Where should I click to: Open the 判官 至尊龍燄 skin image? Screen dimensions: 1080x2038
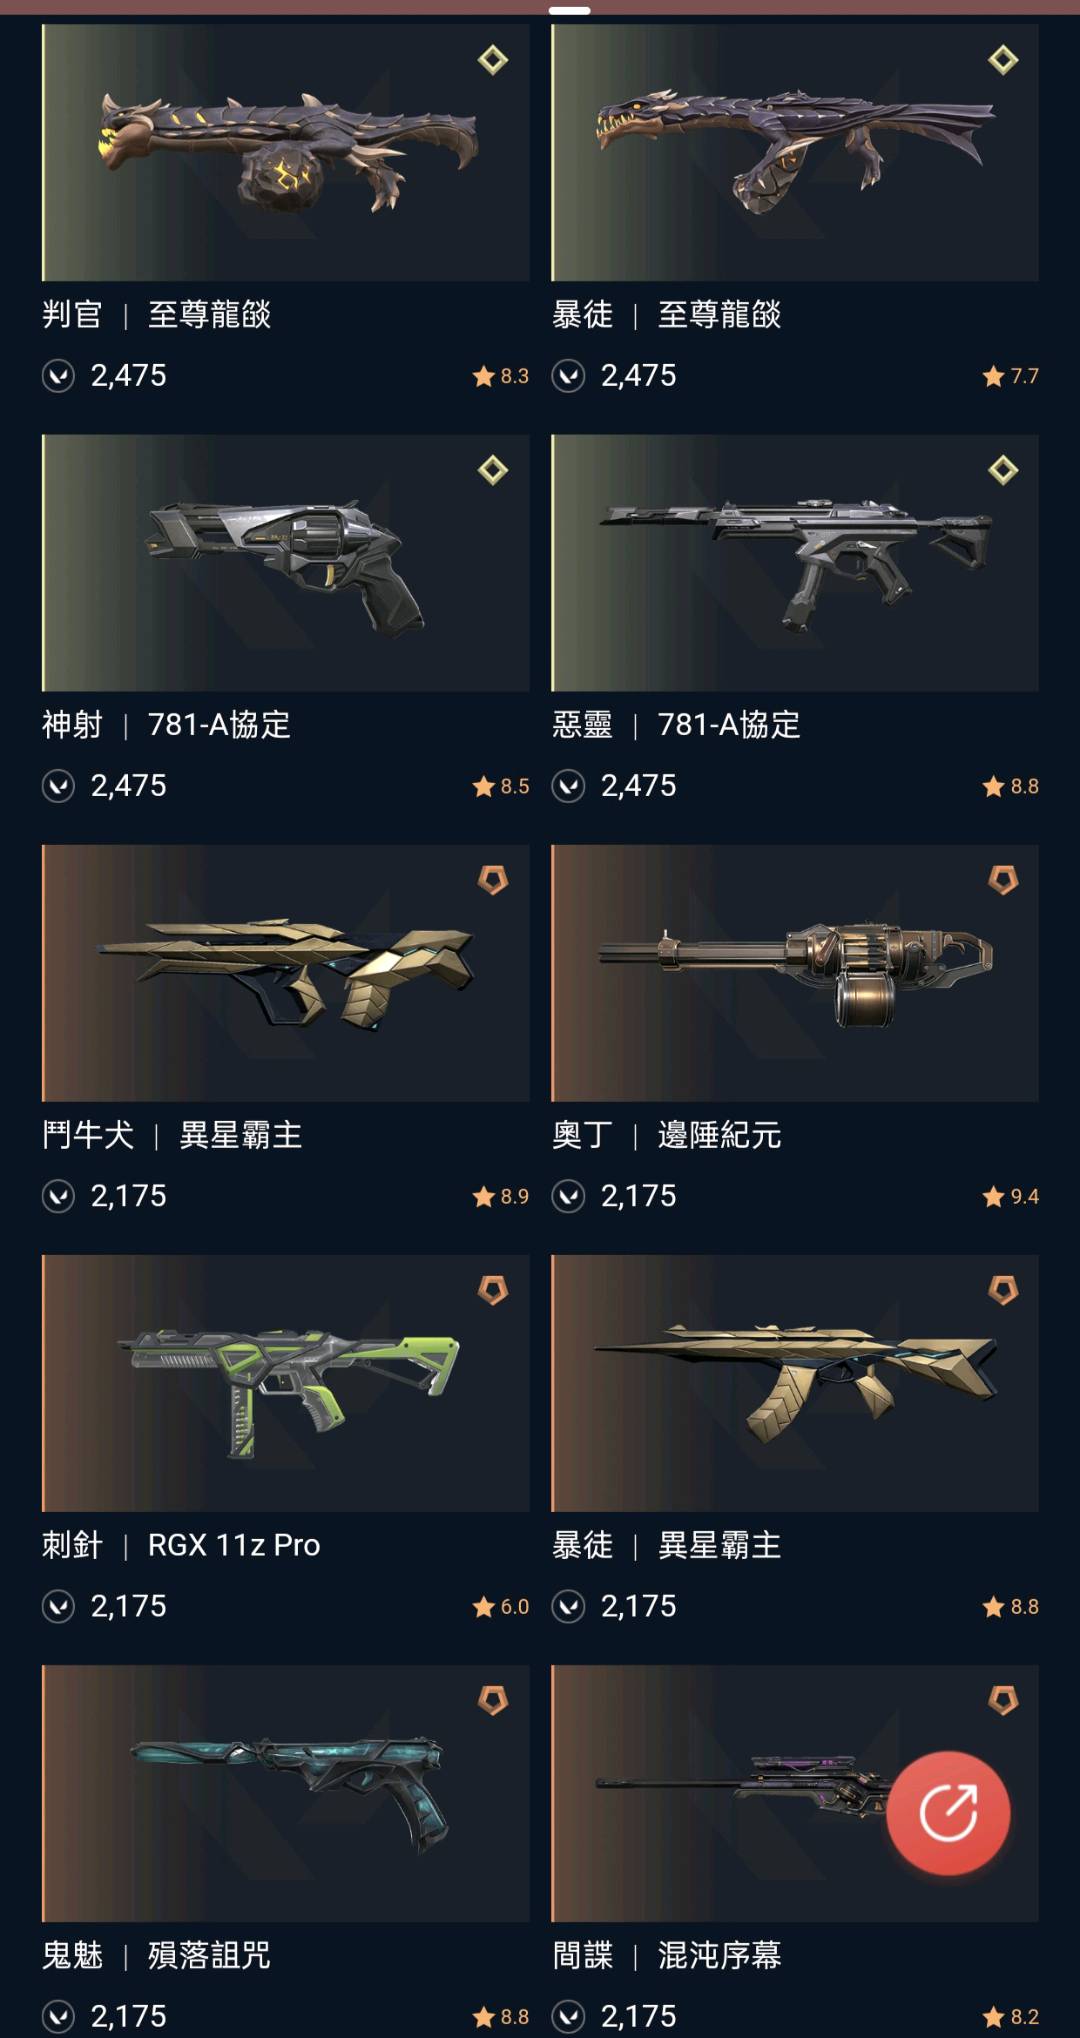(285, 152)
